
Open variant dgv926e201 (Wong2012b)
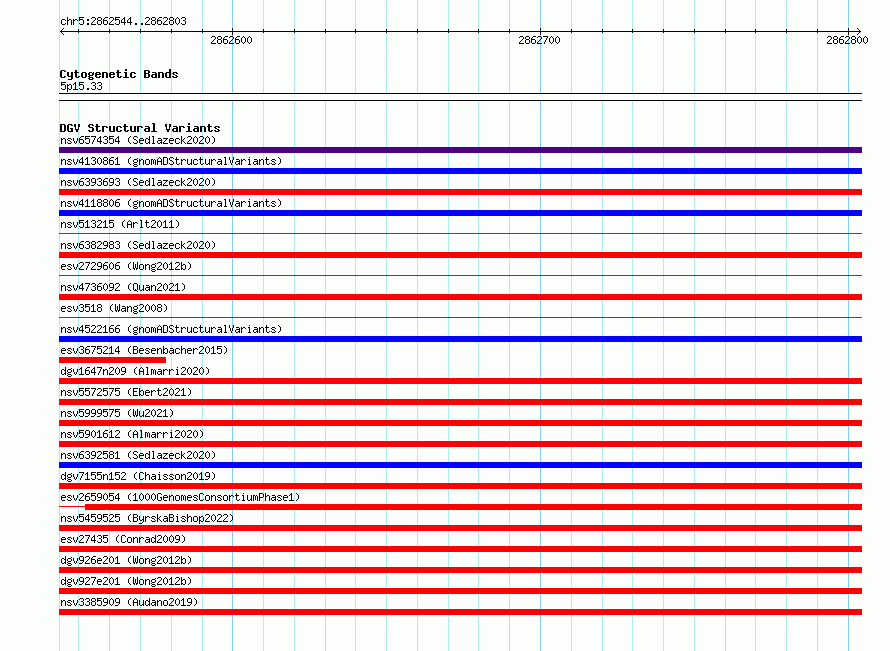(126, 560)
